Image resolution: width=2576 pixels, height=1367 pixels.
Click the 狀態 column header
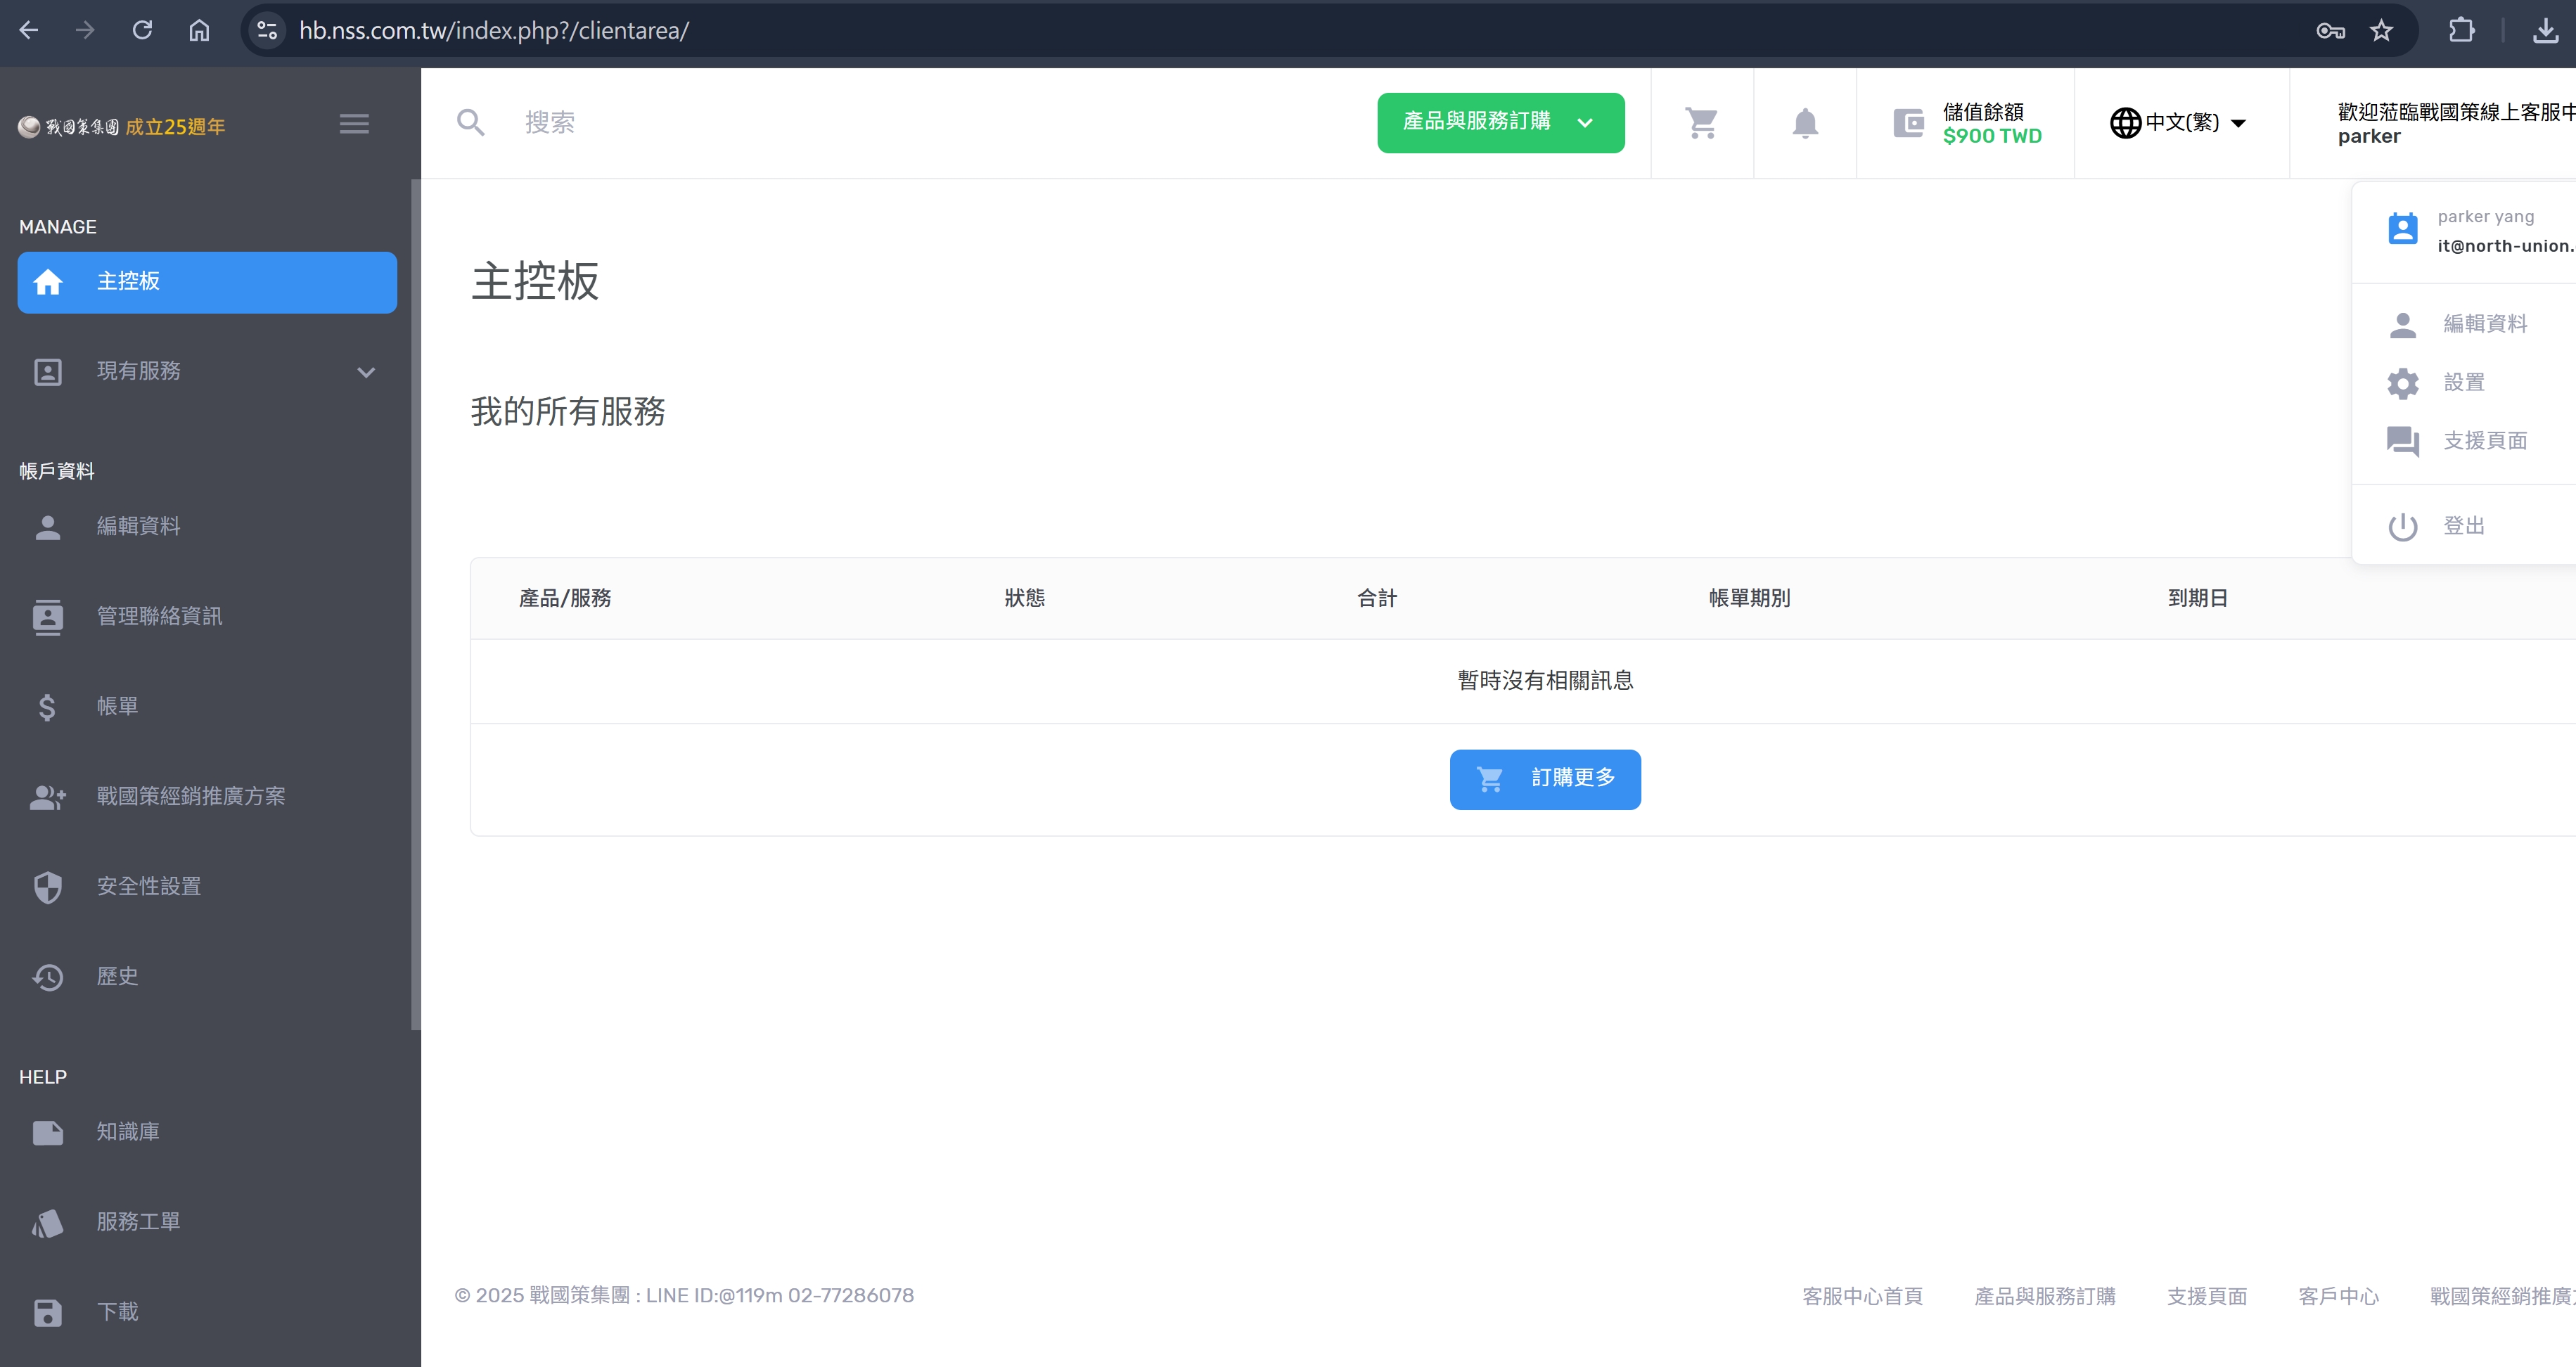tap(1025, 598)
